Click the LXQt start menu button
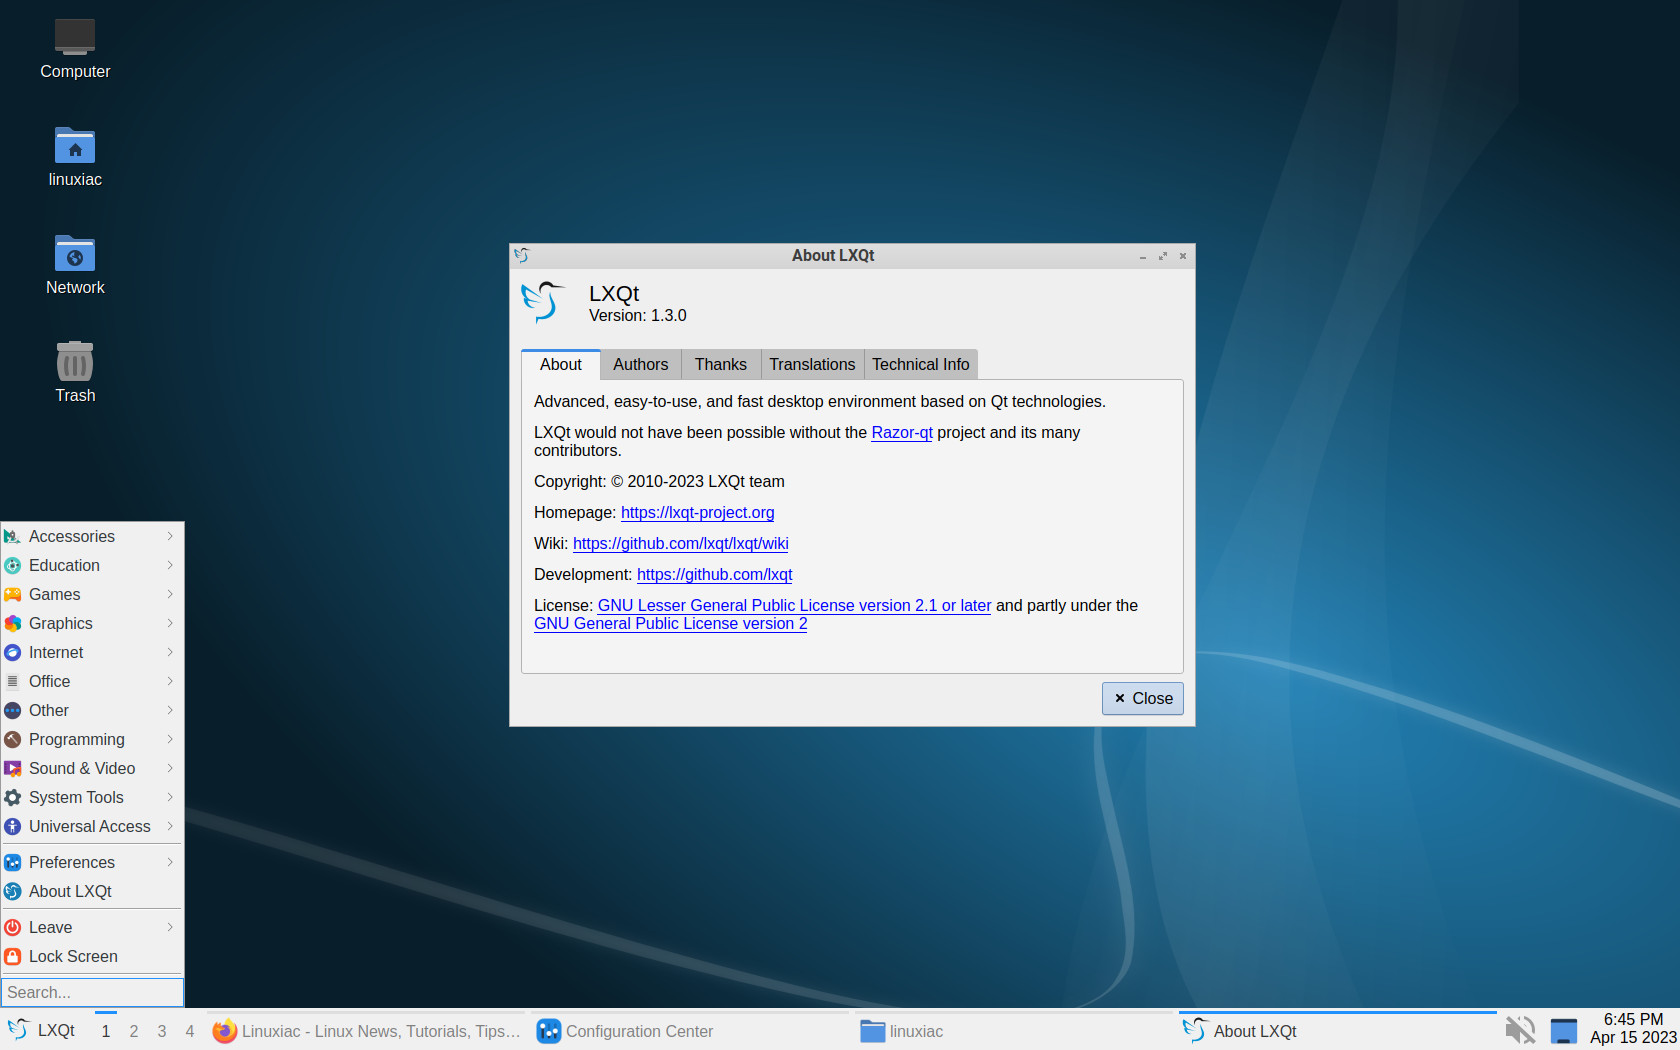Viewport: 1680px width, 1050px height. [x=43, y=1030]
